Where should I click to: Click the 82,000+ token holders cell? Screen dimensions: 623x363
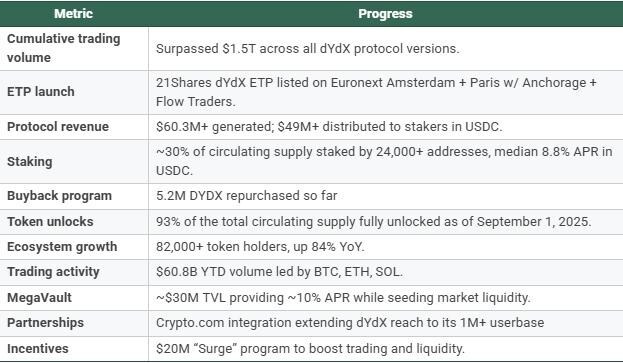click(x=260, y=247)
